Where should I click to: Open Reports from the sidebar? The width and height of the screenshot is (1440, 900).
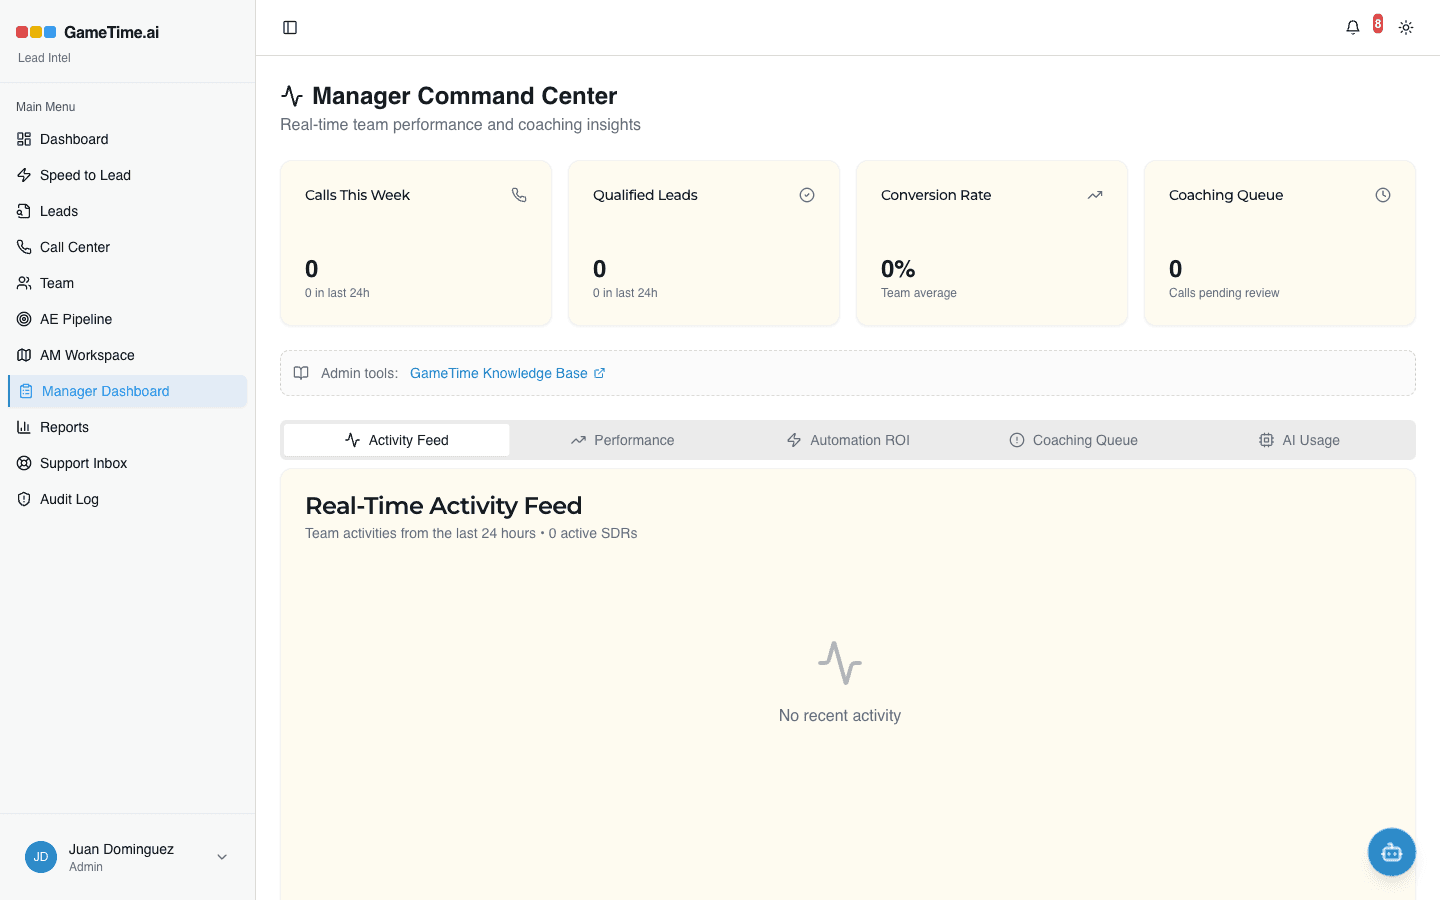pyautogui.click(x=128, y=427)
